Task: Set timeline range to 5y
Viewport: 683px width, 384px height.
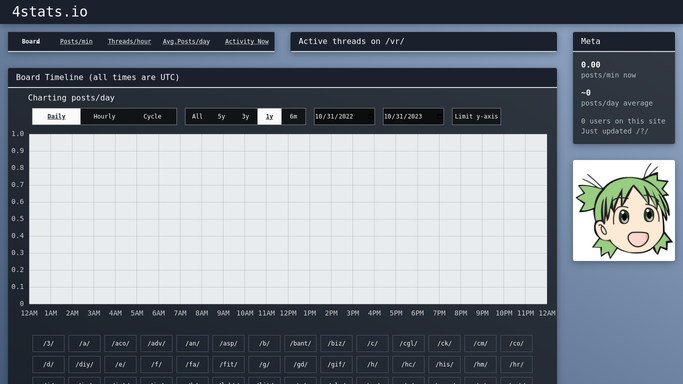Action: (x=221, y=116)
